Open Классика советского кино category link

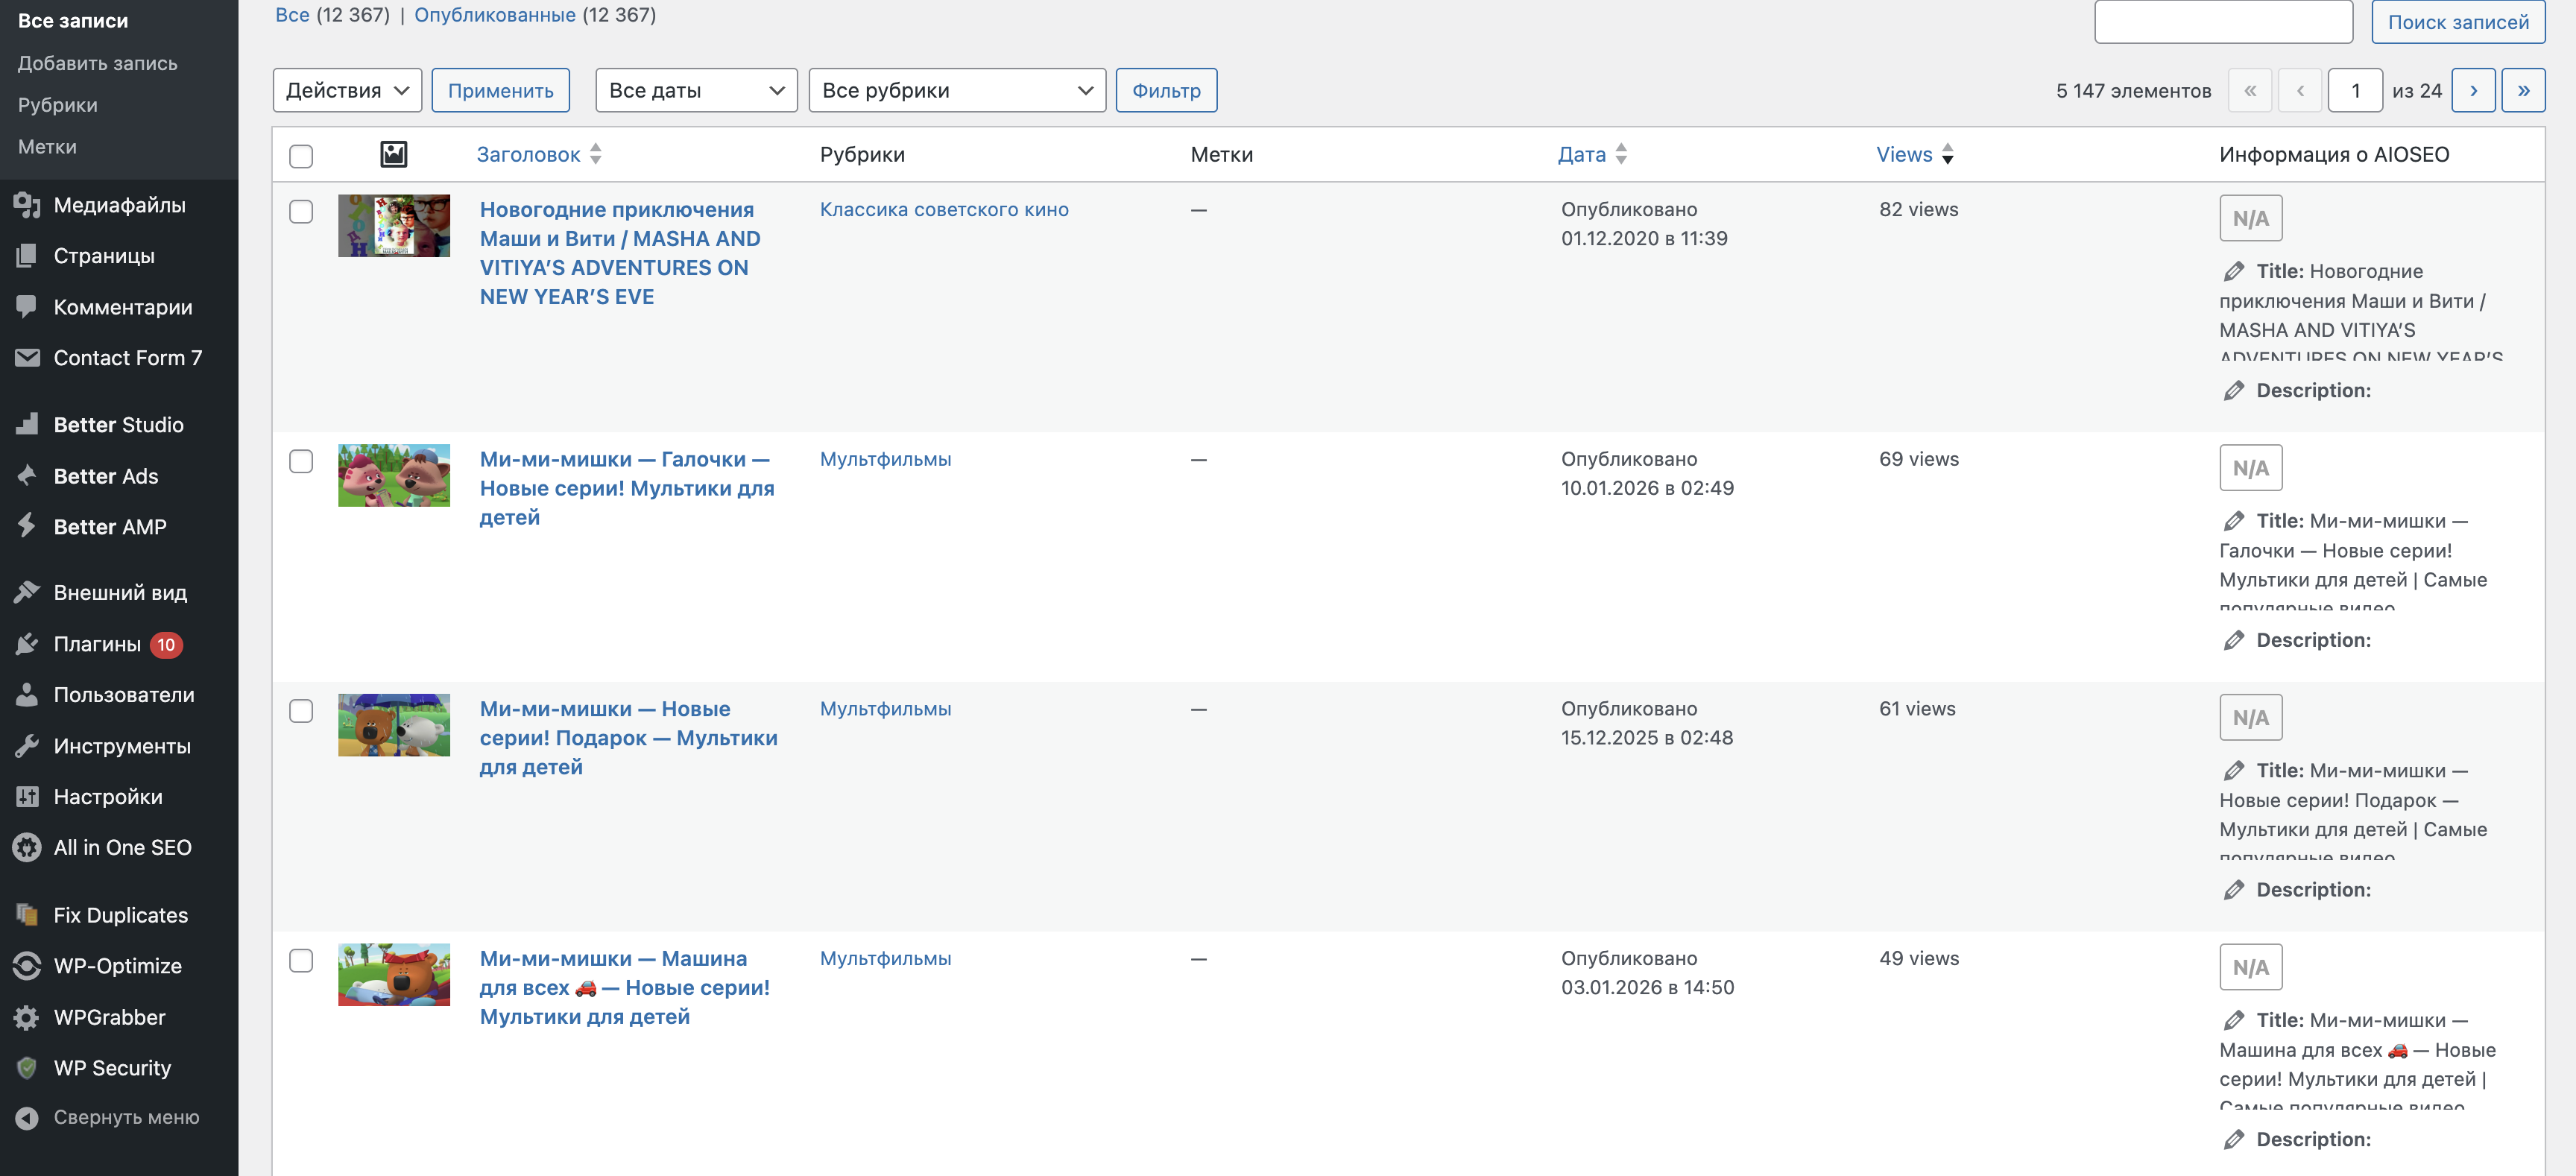click(x=943, y=209)
